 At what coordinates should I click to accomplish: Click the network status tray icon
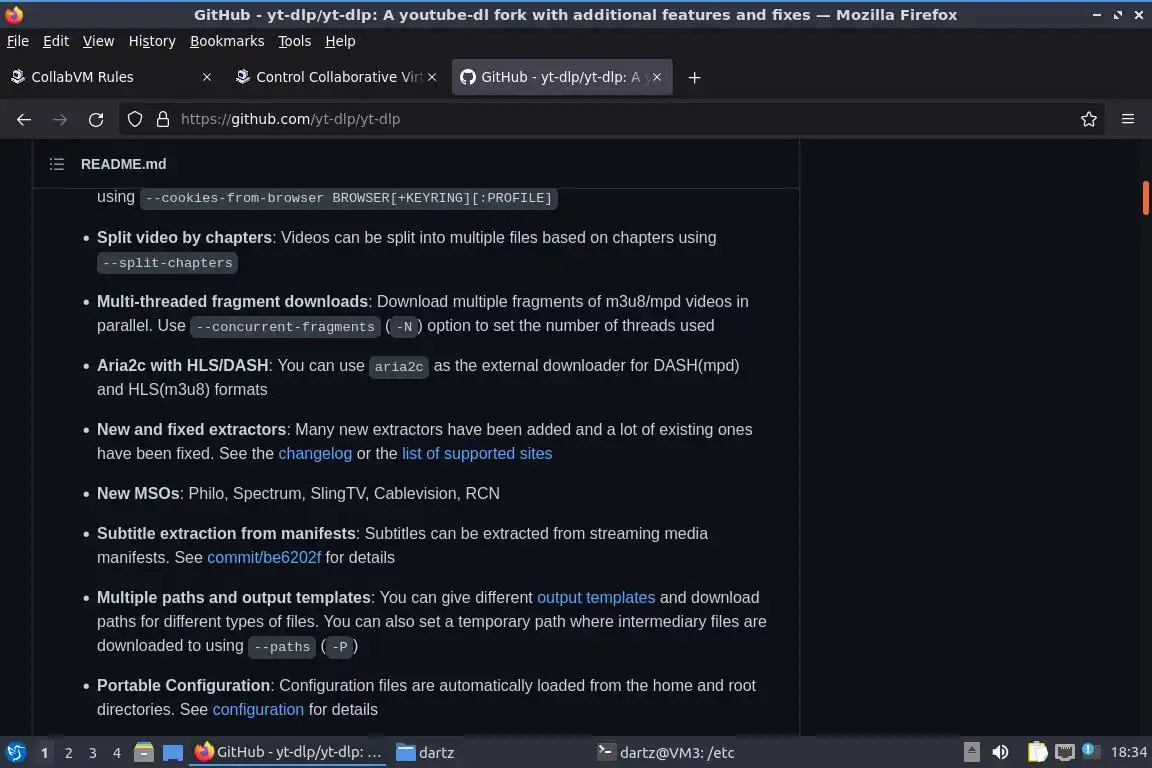(x=1065, y=752)
